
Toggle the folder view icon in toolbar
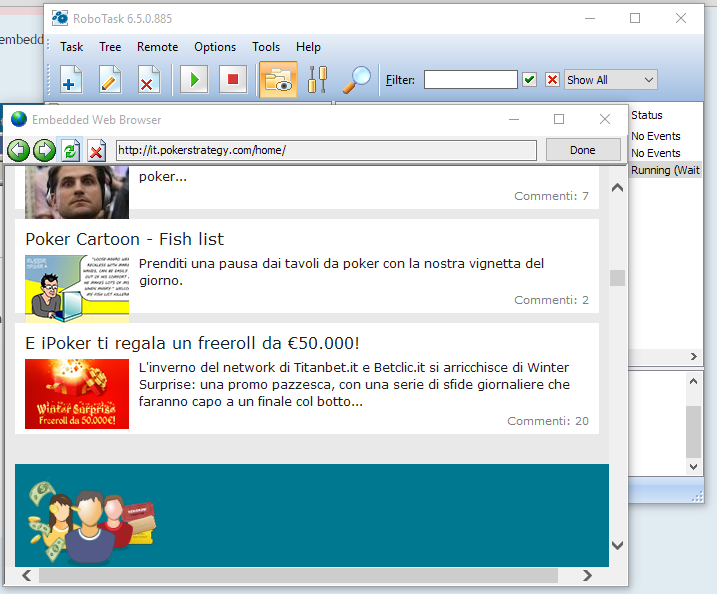pos(278,80)
